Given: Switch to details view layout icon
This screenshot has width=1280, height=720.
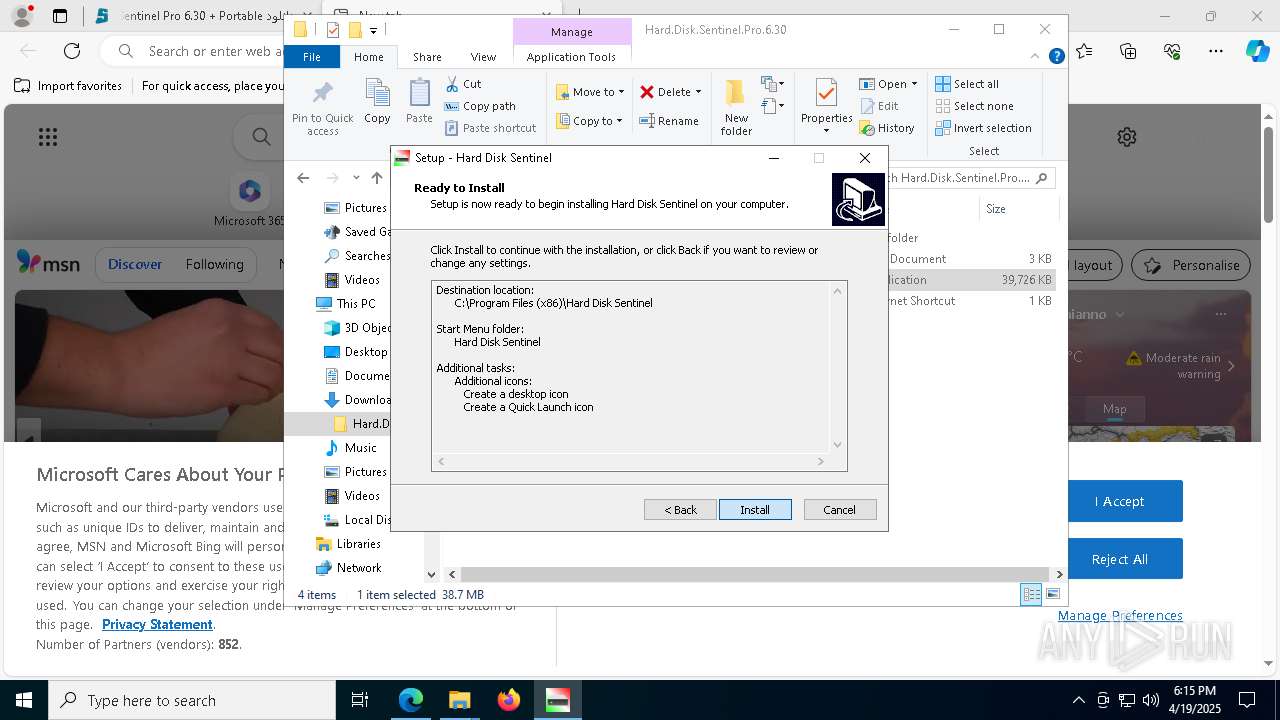Looking at the screenshot, I should (x=1031, y=595).
